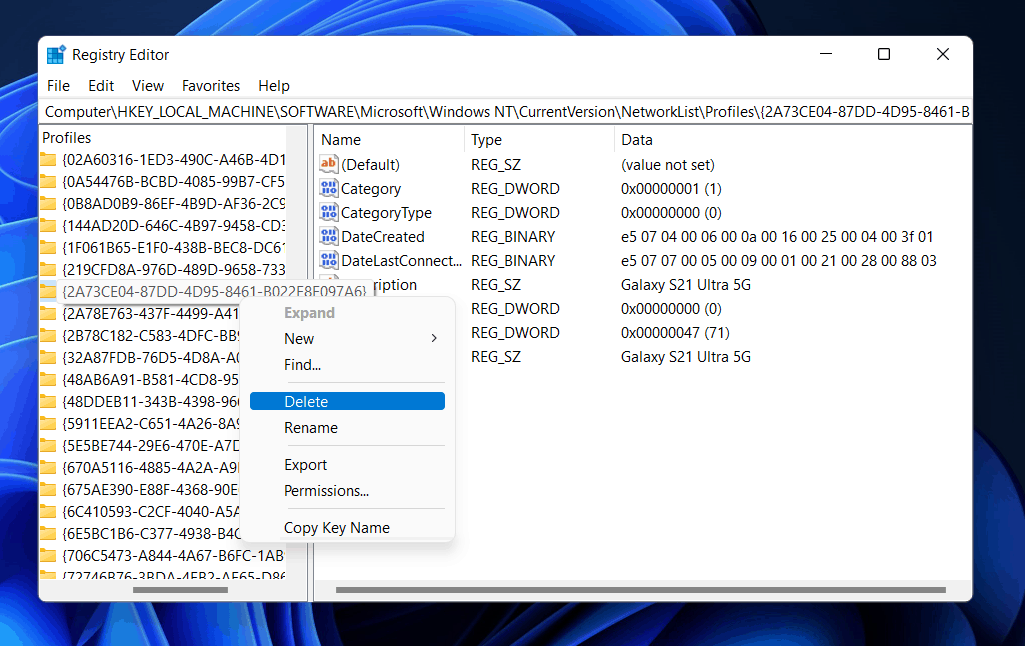Click the DateCreated binary value icon

click(329, 236)
